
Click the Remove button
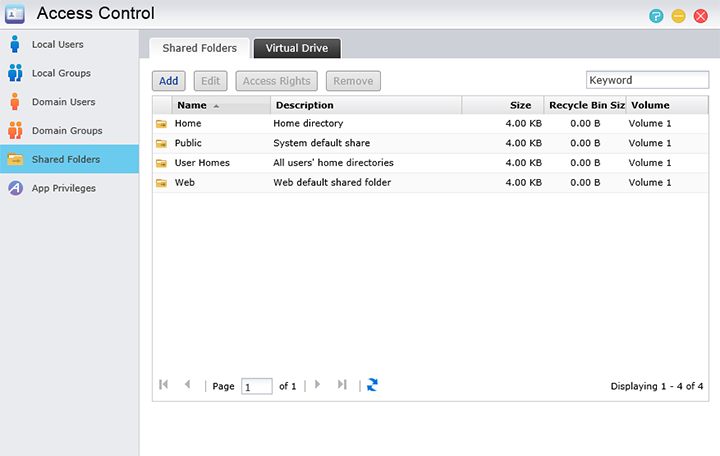(x=353, y=81)
